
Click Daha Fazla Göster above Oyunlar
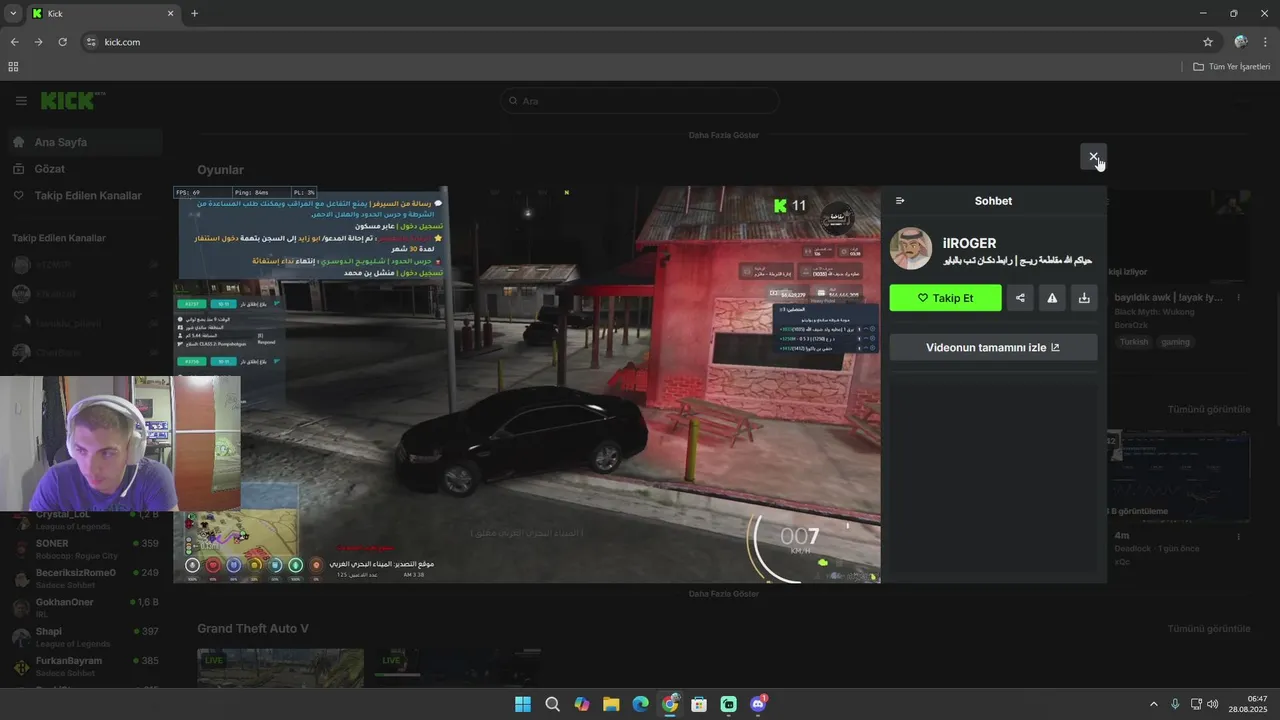(x=724, y=135)
